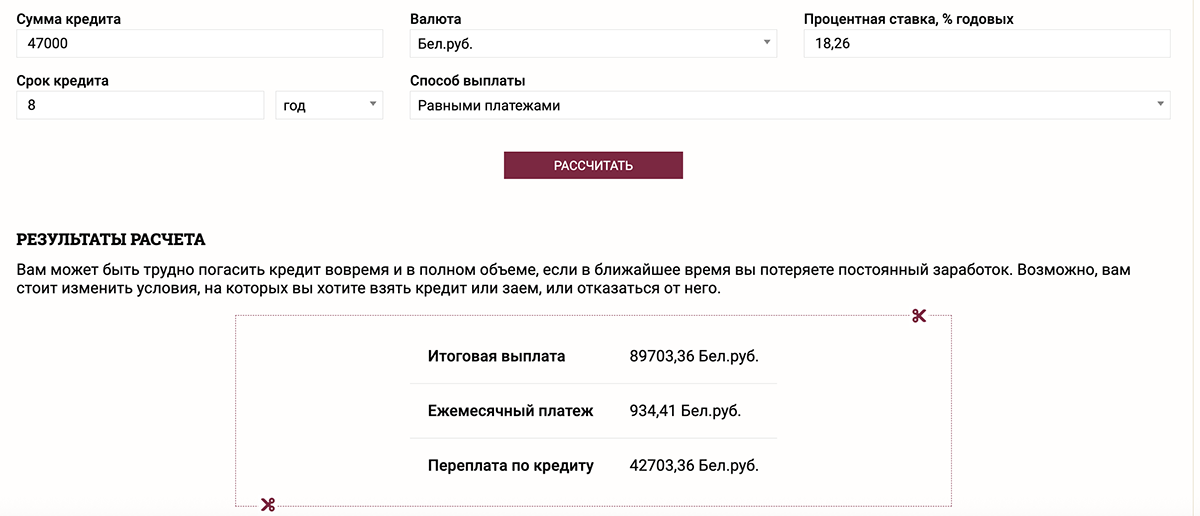Click the 'Процентная ставка, % годовых' label
The image size is (1200, 516).
(x=908, y=19)
